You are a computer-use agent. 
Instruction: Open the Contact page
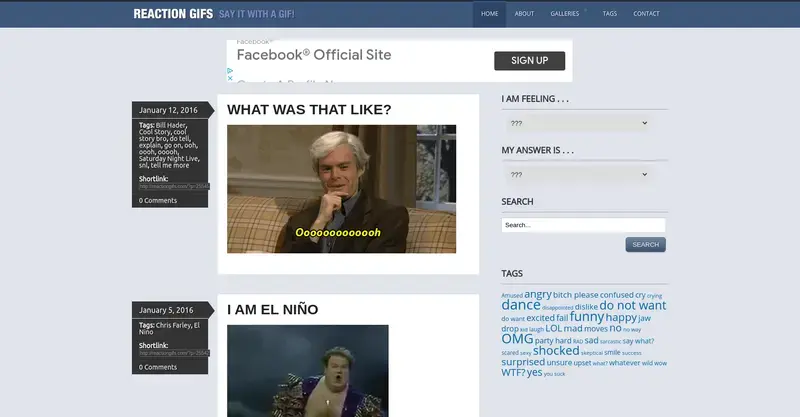[x=646, y=14]
